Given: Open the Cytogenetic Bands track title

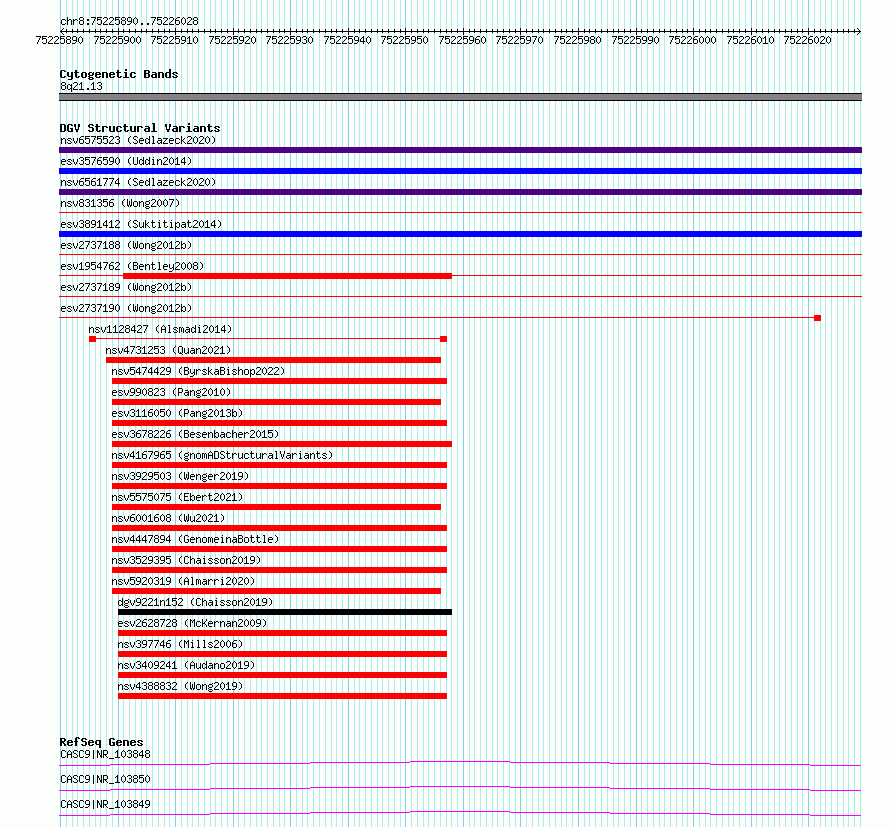Looking at the screenshot, I should 119,74.
